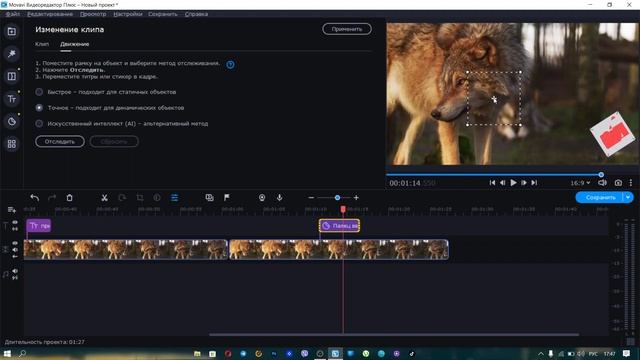Click the rotate clip icon
Screen dimensions: 640x360
click(x=122, y=198)
